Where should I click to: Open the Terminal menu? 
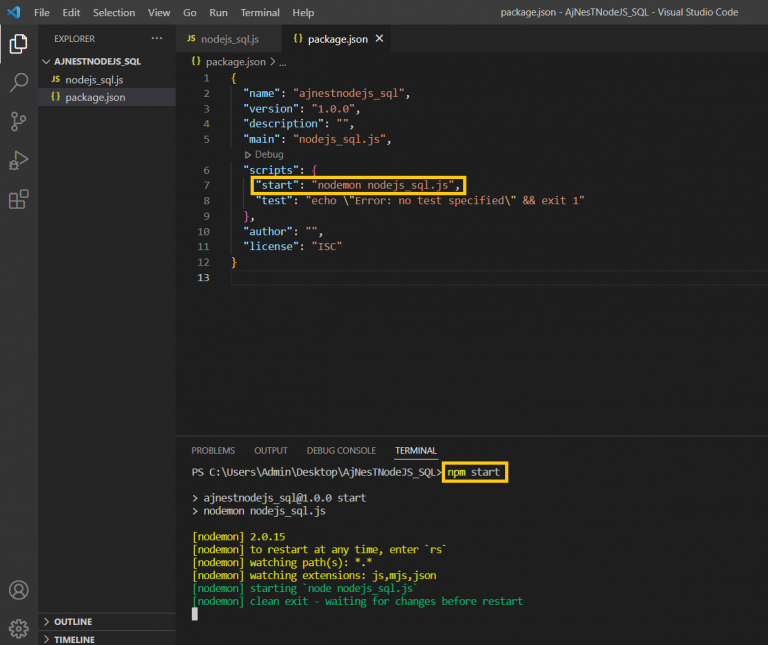pos(260,12)
